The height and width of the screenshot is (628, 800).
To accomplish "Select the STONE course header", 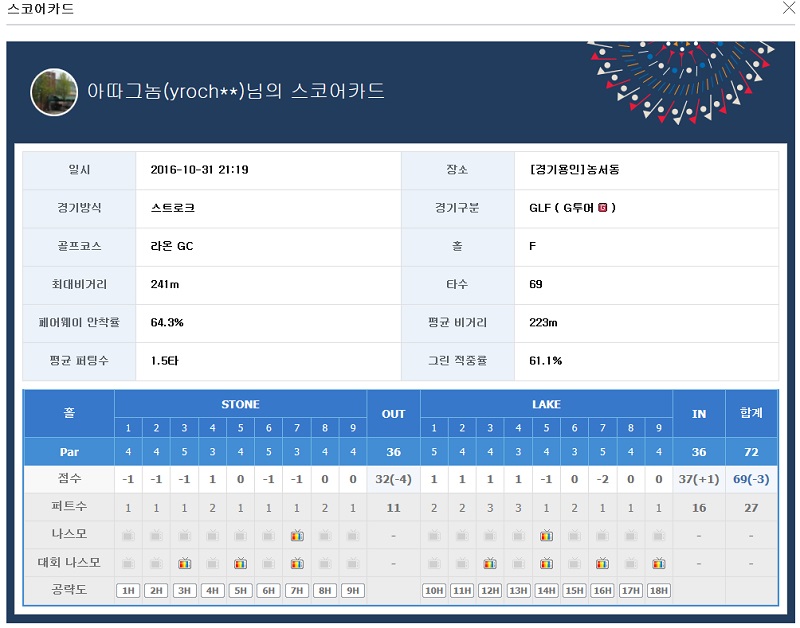I will tap(240, 404).
